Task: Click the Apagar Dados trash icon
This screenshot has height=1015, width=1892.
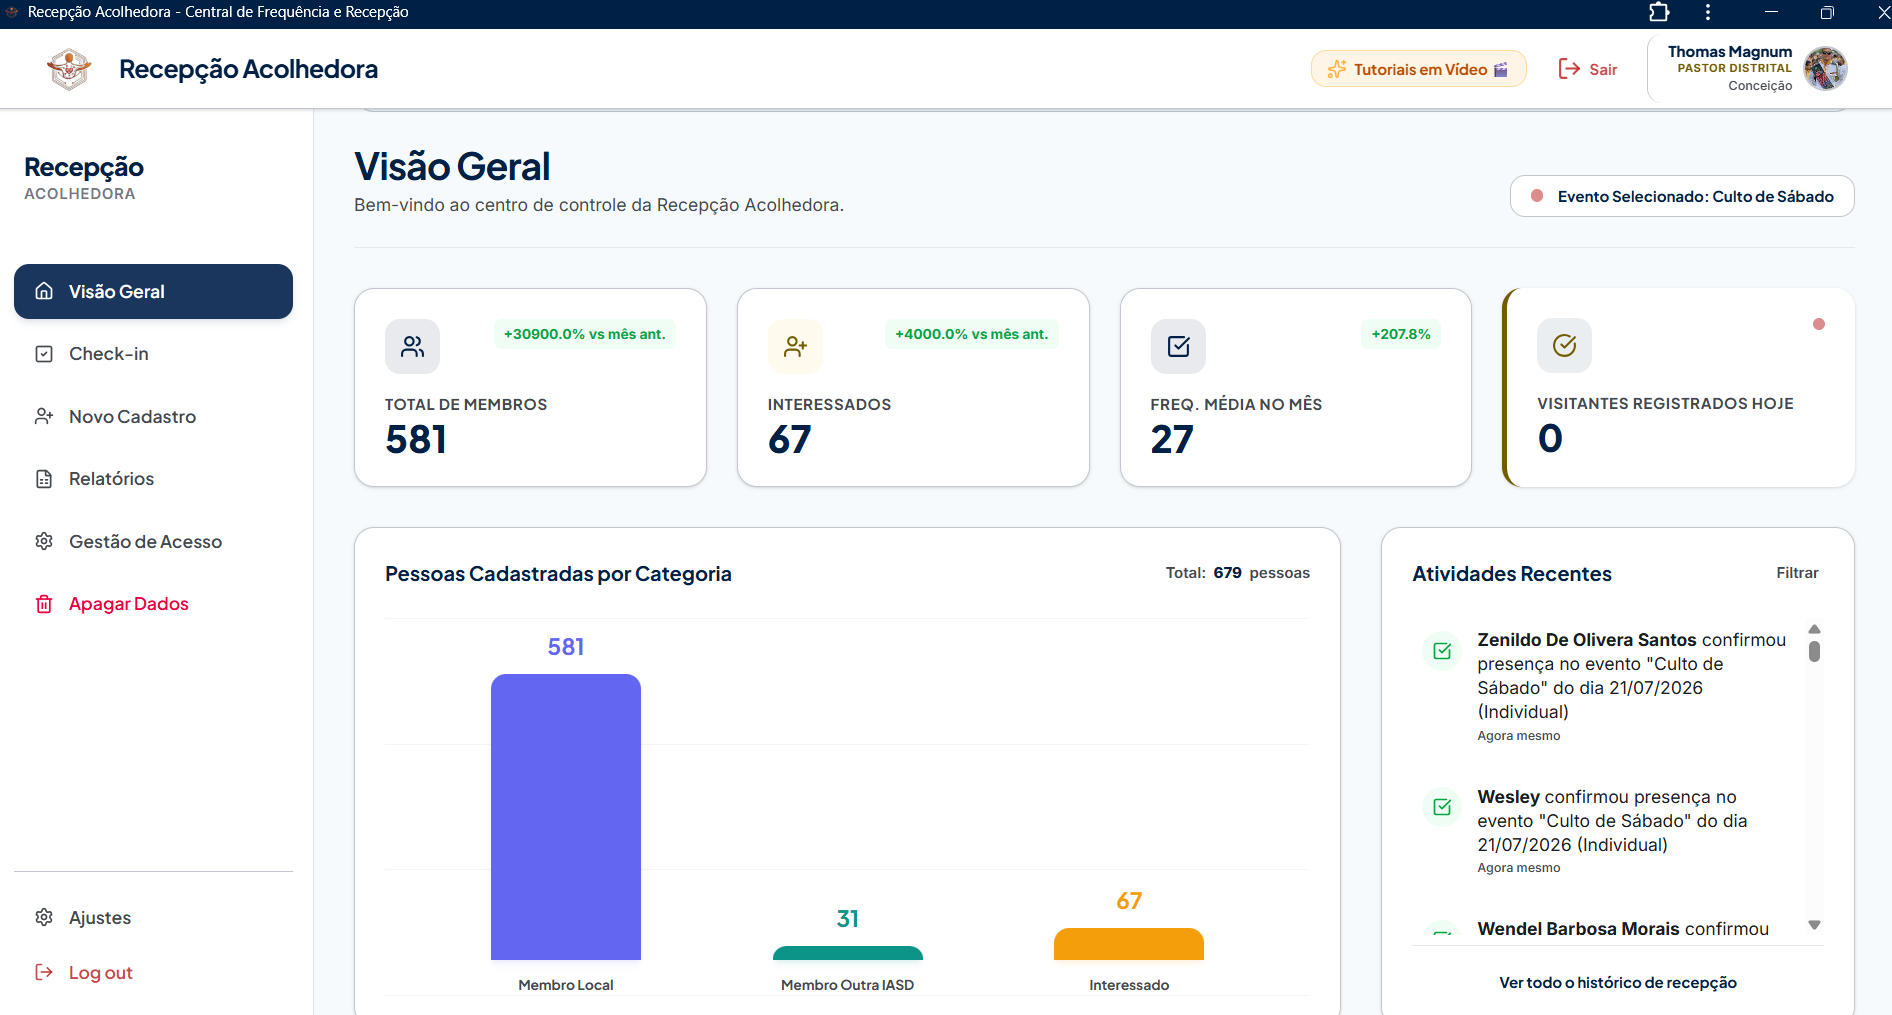Action: pyautogui.click(x=44, y=604)
